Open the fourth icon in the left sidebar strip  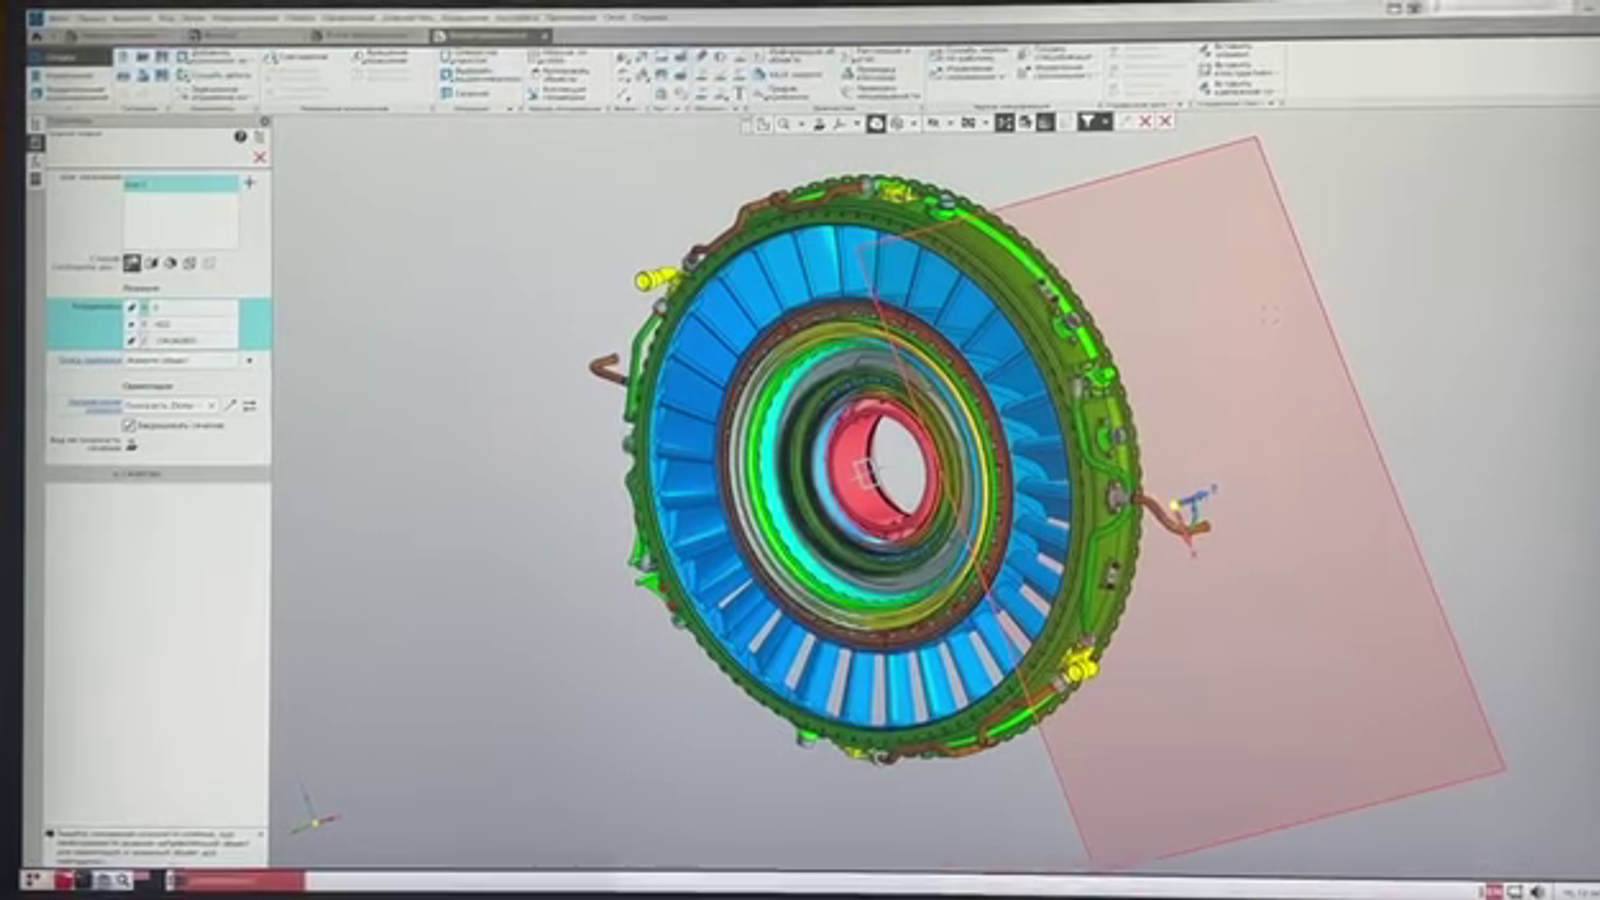click(35, 179)
